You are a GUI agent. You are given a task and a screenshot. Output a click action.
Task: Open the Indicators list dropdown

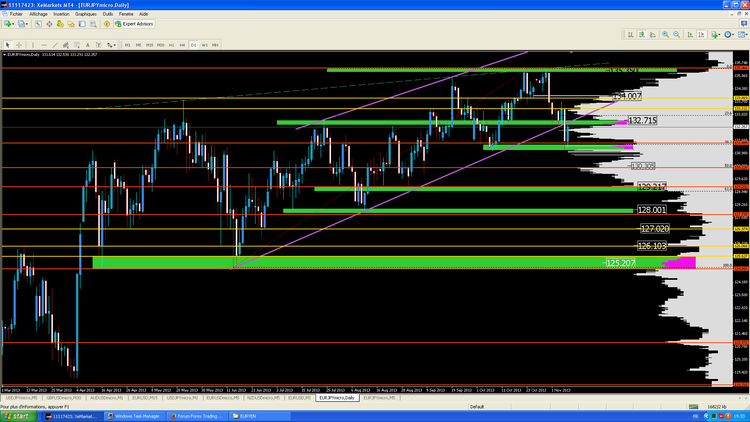click(716, 34)
